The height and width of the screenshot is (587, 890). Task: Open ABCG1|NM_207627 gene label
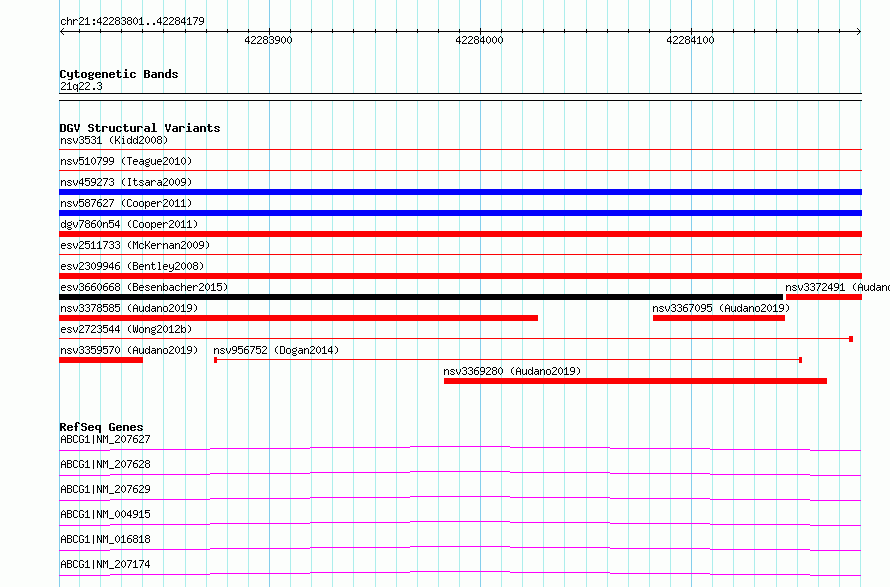tap(105, 439)
